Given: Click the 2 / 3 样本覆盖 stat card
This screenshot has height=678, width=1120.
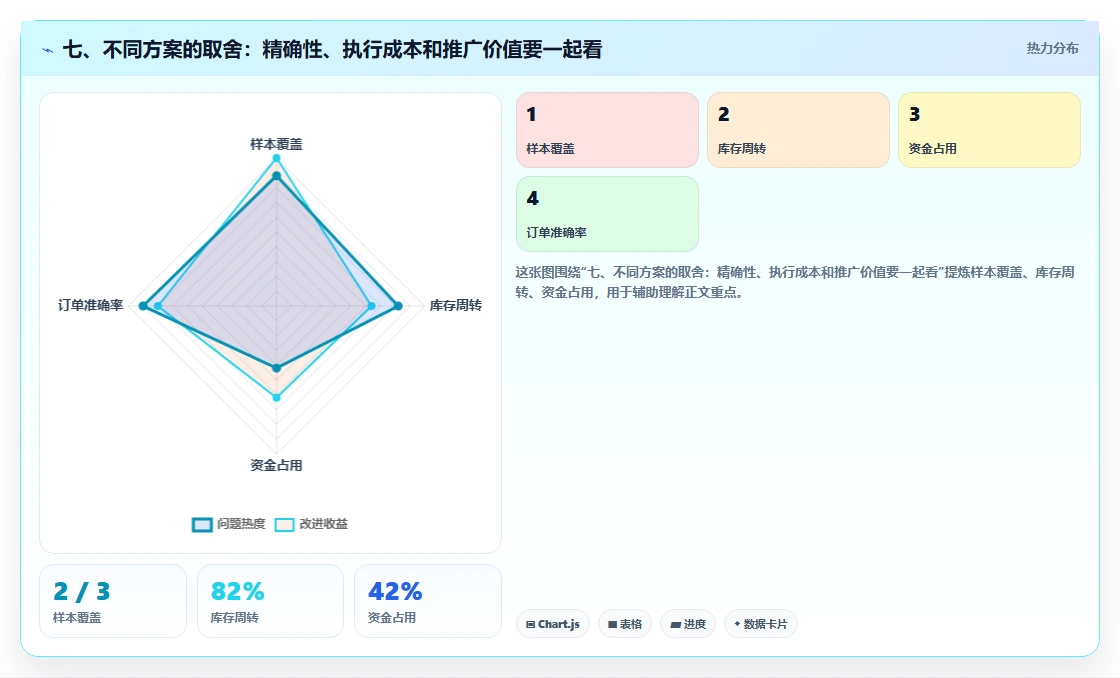Looking at the screenshot, I should (x=113, y=601).
